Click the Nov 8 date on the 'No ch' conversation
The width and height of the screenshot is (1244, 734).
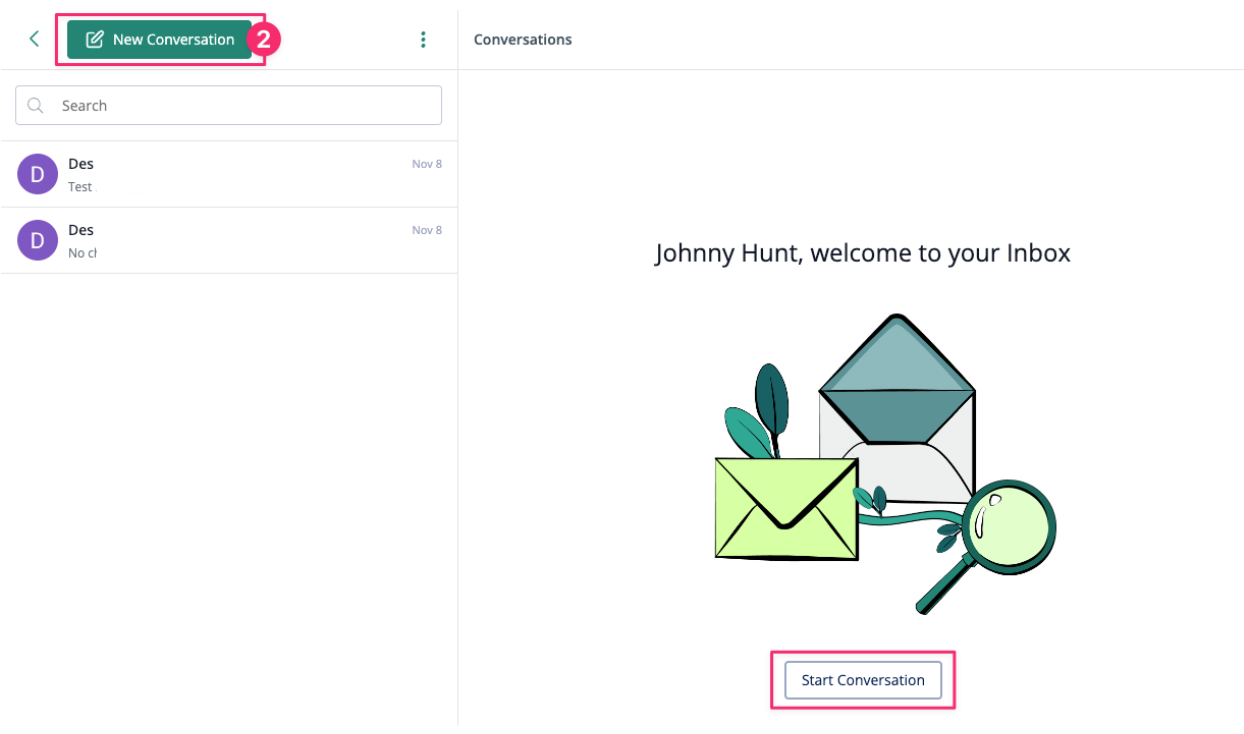pyautogui.click(x=427, y=230)
